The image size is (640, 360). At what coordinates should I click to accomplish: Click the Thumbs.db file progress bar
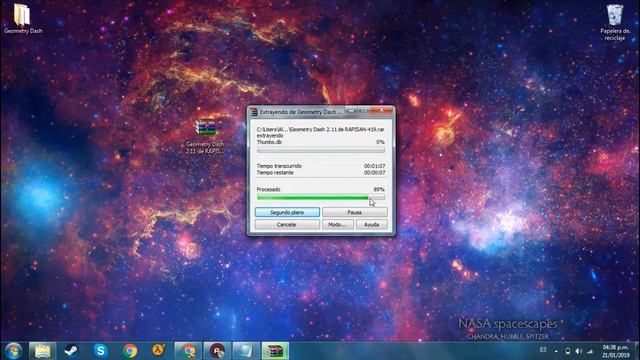pos(321,151)
